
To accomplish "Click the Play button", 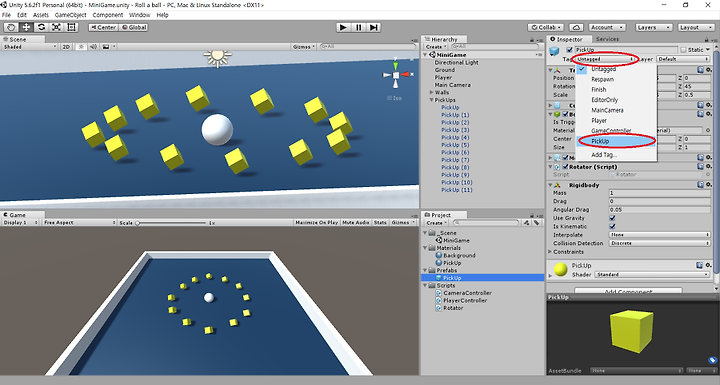I will click(x=343, y=27).
